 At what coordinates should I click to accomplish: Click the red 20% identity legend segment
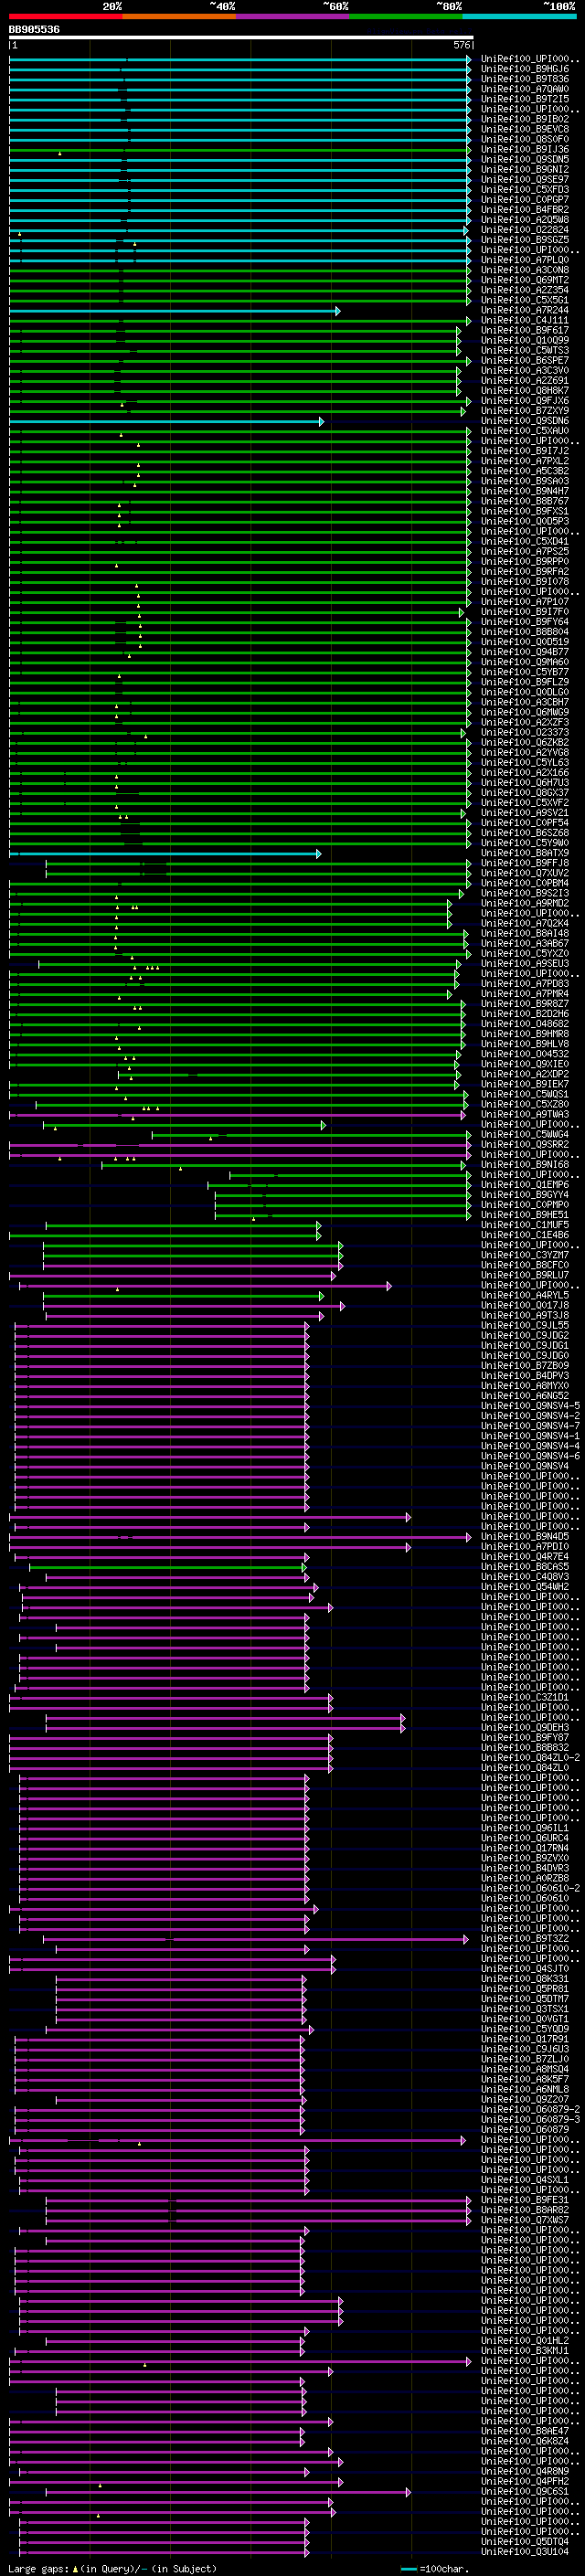[65, 16]
